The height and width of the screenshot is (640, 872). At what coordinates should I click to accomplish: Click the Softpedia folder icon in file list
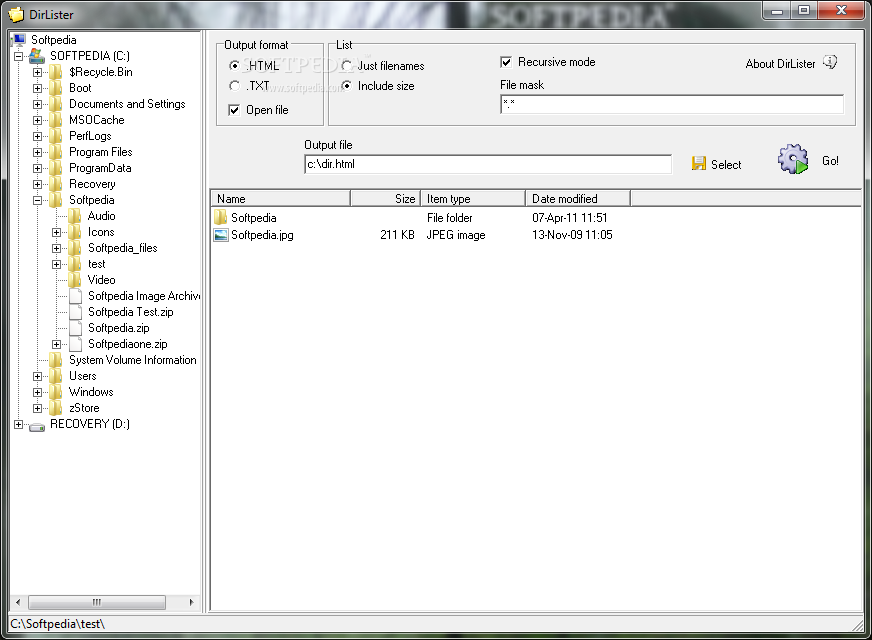pyautogui.click(x=221, y=217)
